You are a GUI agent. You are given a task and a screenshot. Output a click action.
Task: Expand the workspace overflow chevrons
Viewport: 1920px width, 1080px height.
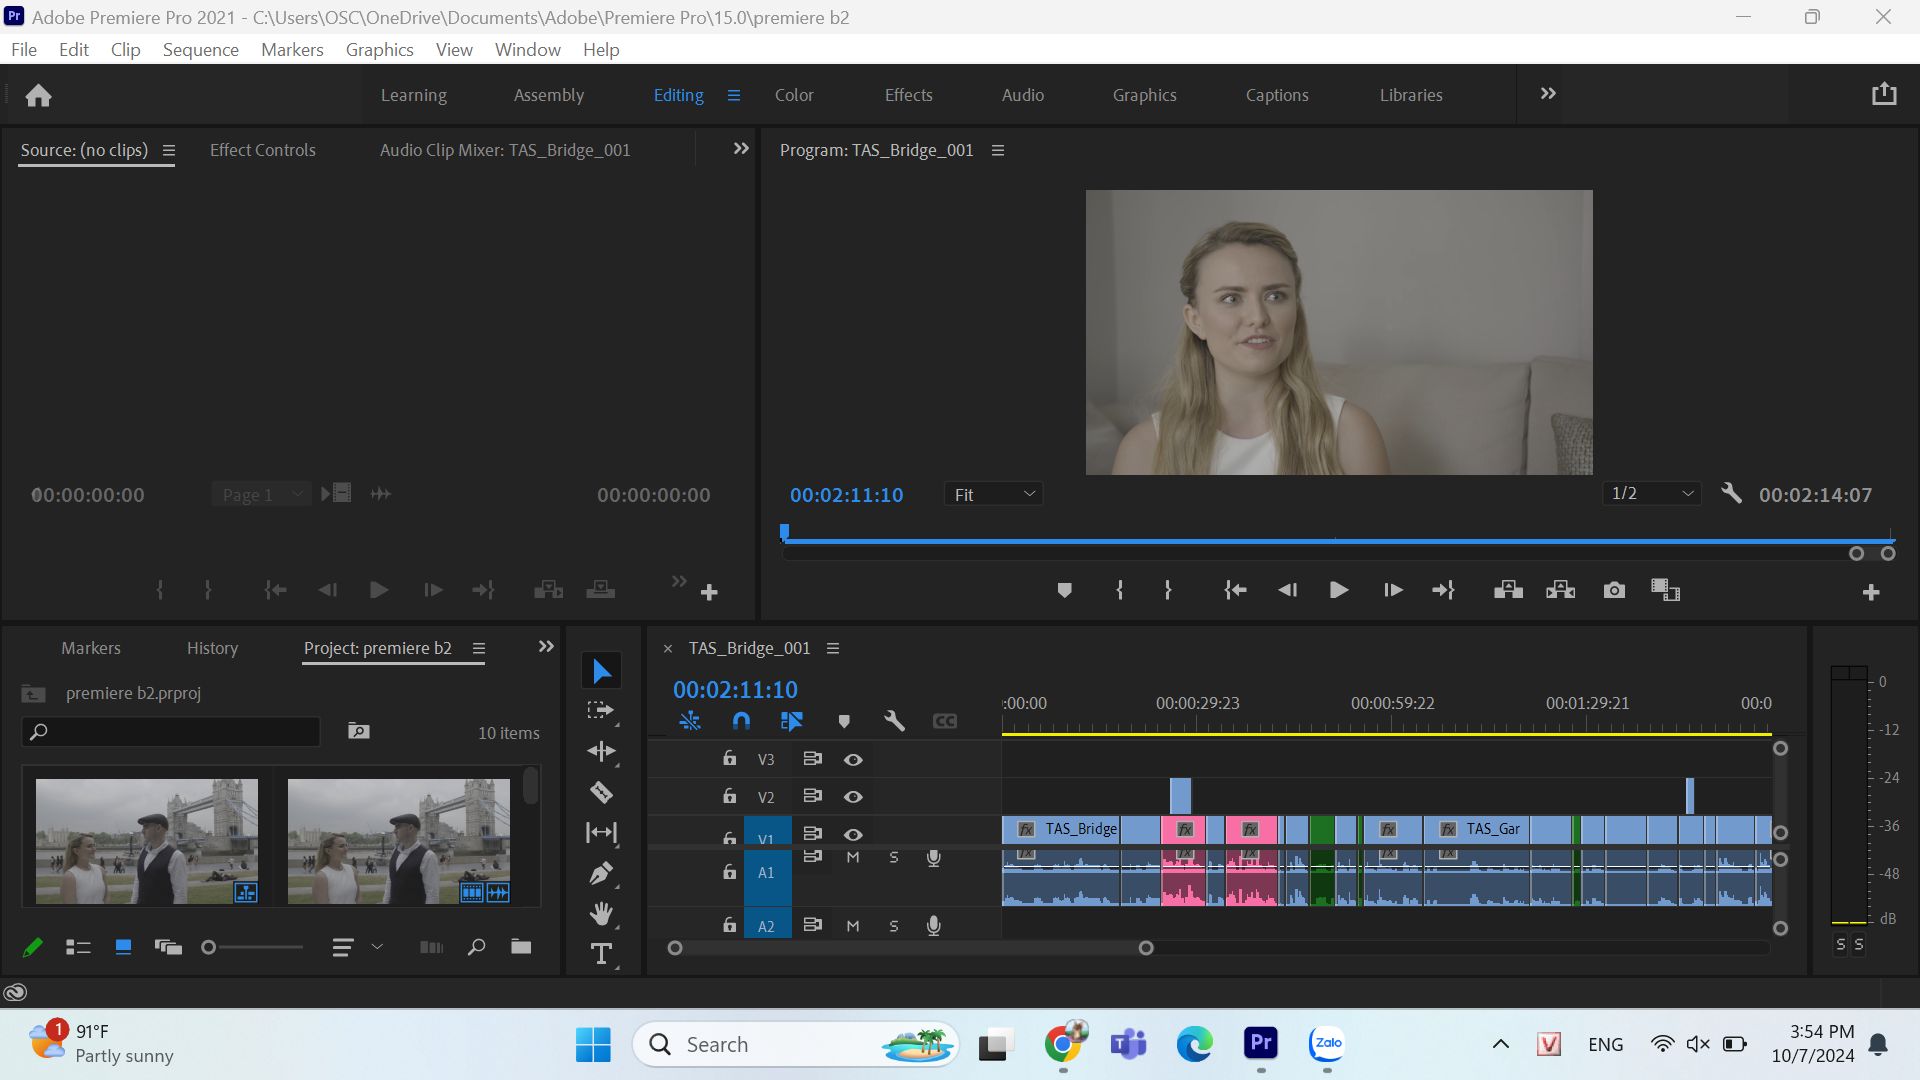click(1548, 94)
